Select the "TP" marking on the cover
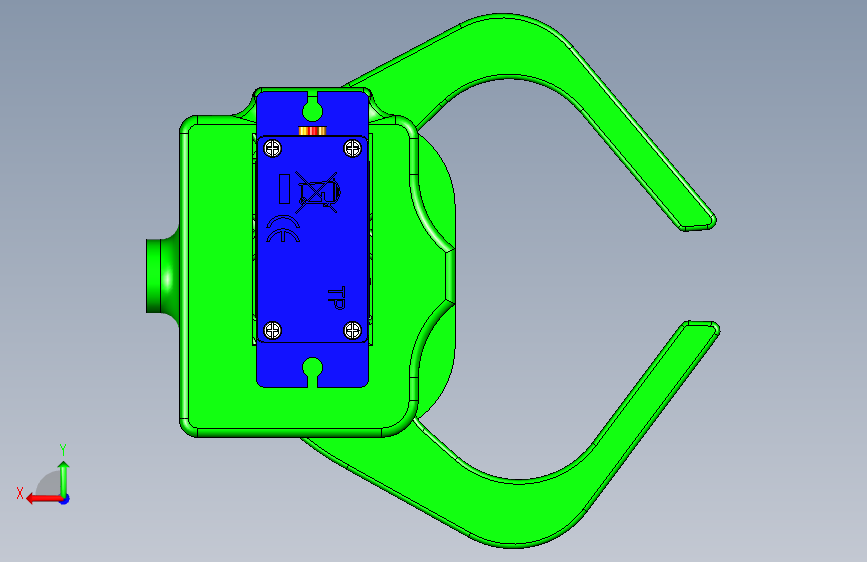 (336, 298)
